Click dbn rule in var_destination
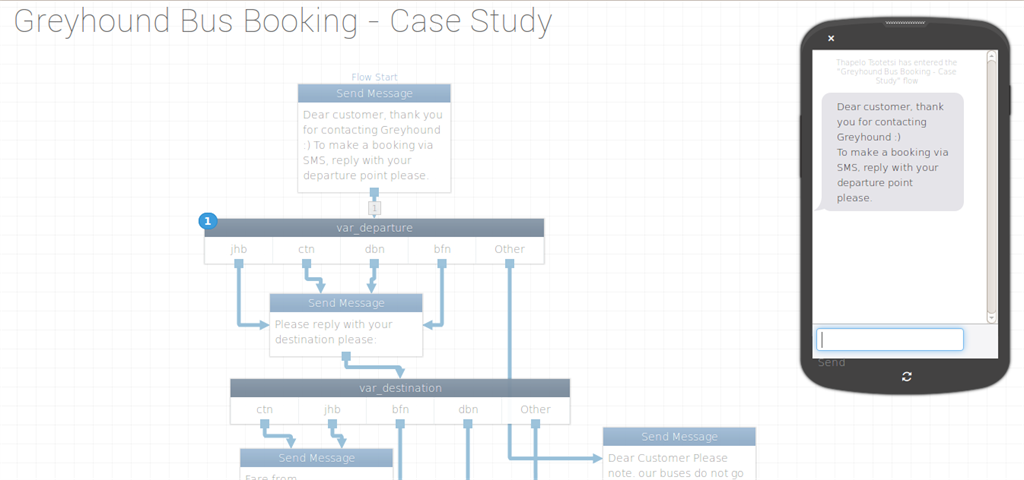 pos(468,409)
